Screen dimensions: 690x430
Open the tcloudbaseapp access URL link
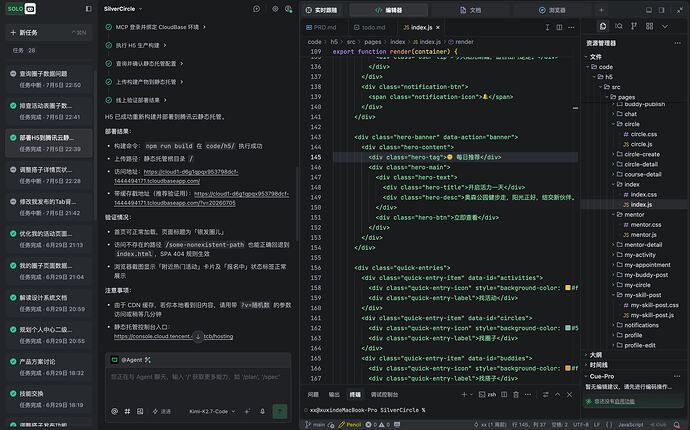point(176,176)
